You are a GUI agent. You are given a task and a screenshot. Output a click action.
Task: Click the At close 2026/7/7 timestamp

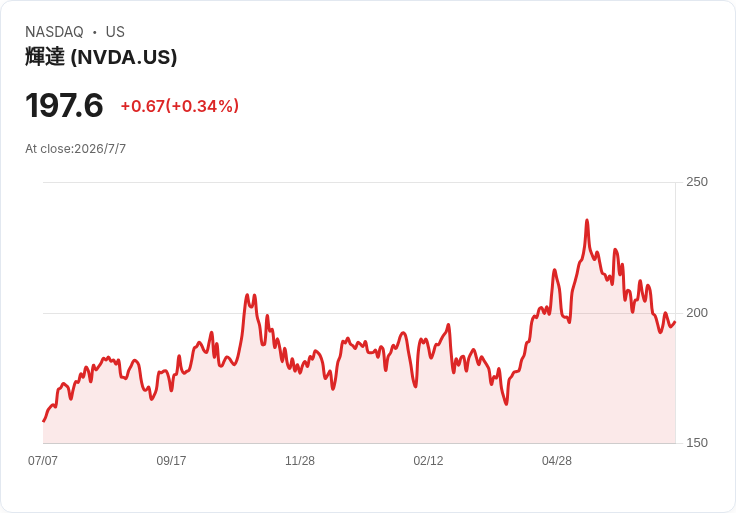pyautogui.click(x=76, y=149)
